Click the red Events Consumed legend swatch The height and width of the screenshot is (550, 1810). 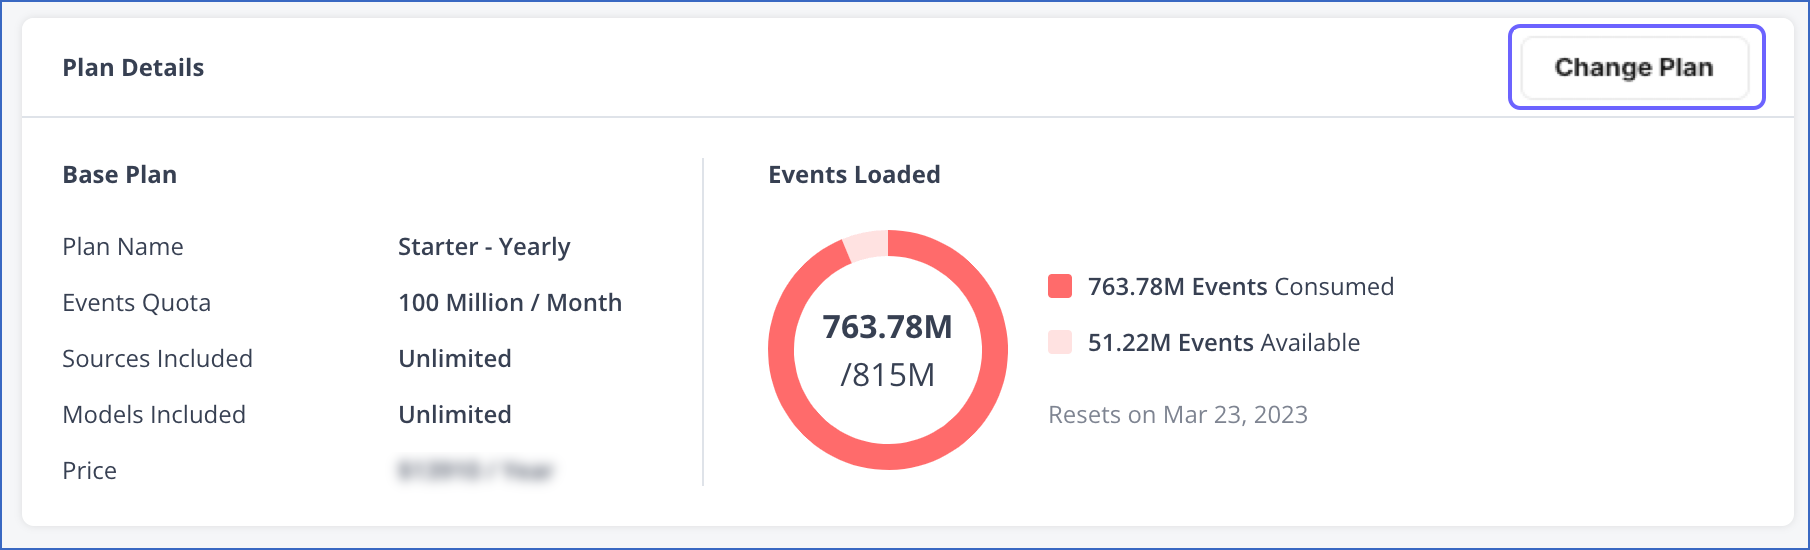click(x=1060, y=286)
